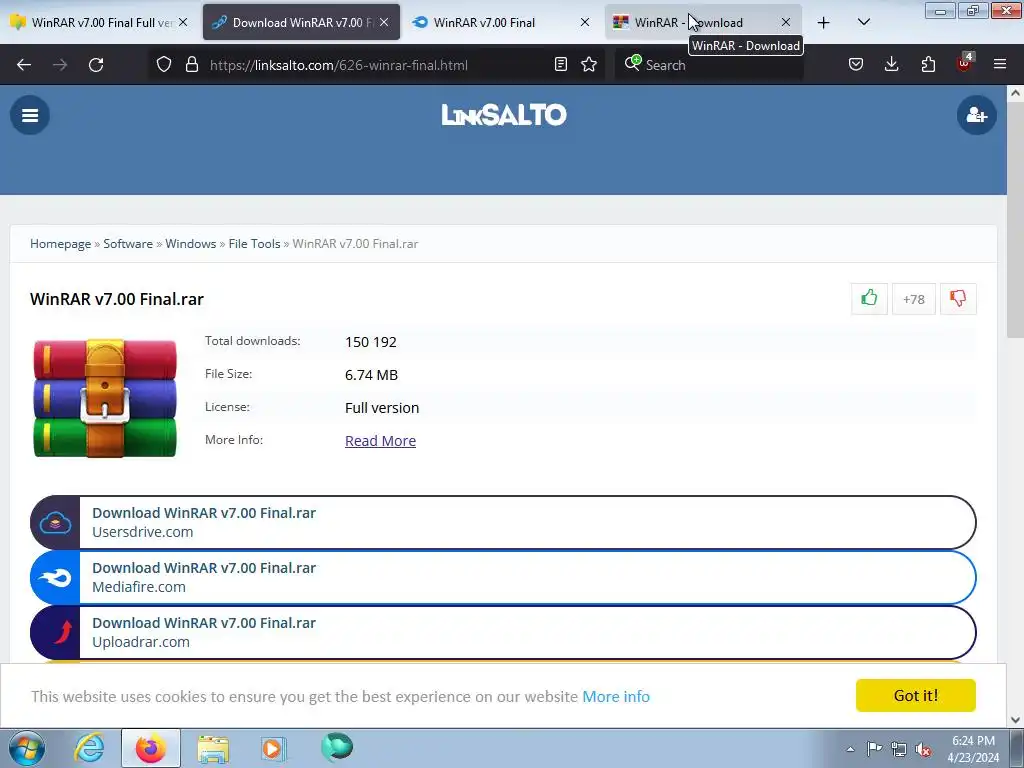
Task: Open Firefox application menu
Action: [x=1000, y=65]
